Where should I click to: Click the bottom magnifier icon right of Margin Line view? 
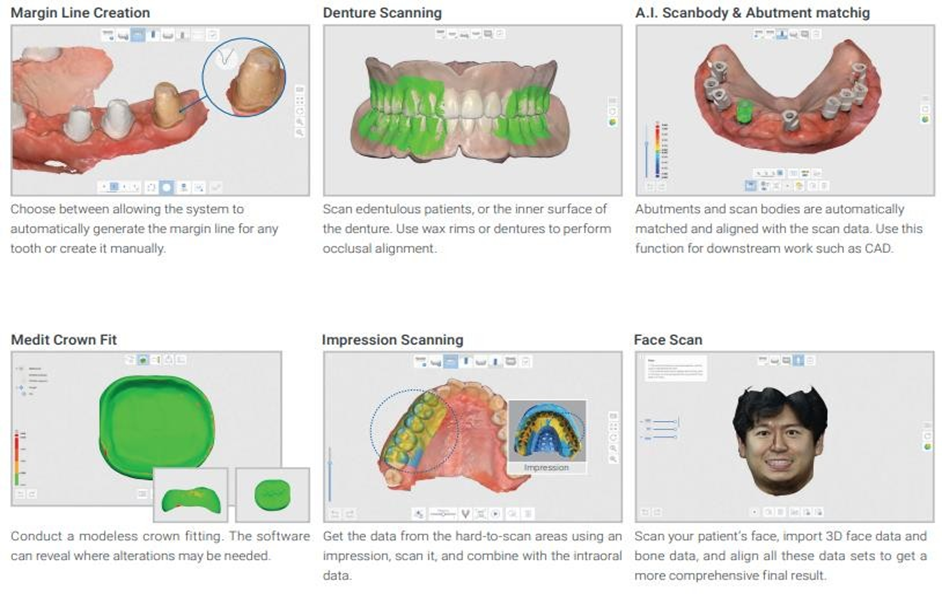pos(299,132)
